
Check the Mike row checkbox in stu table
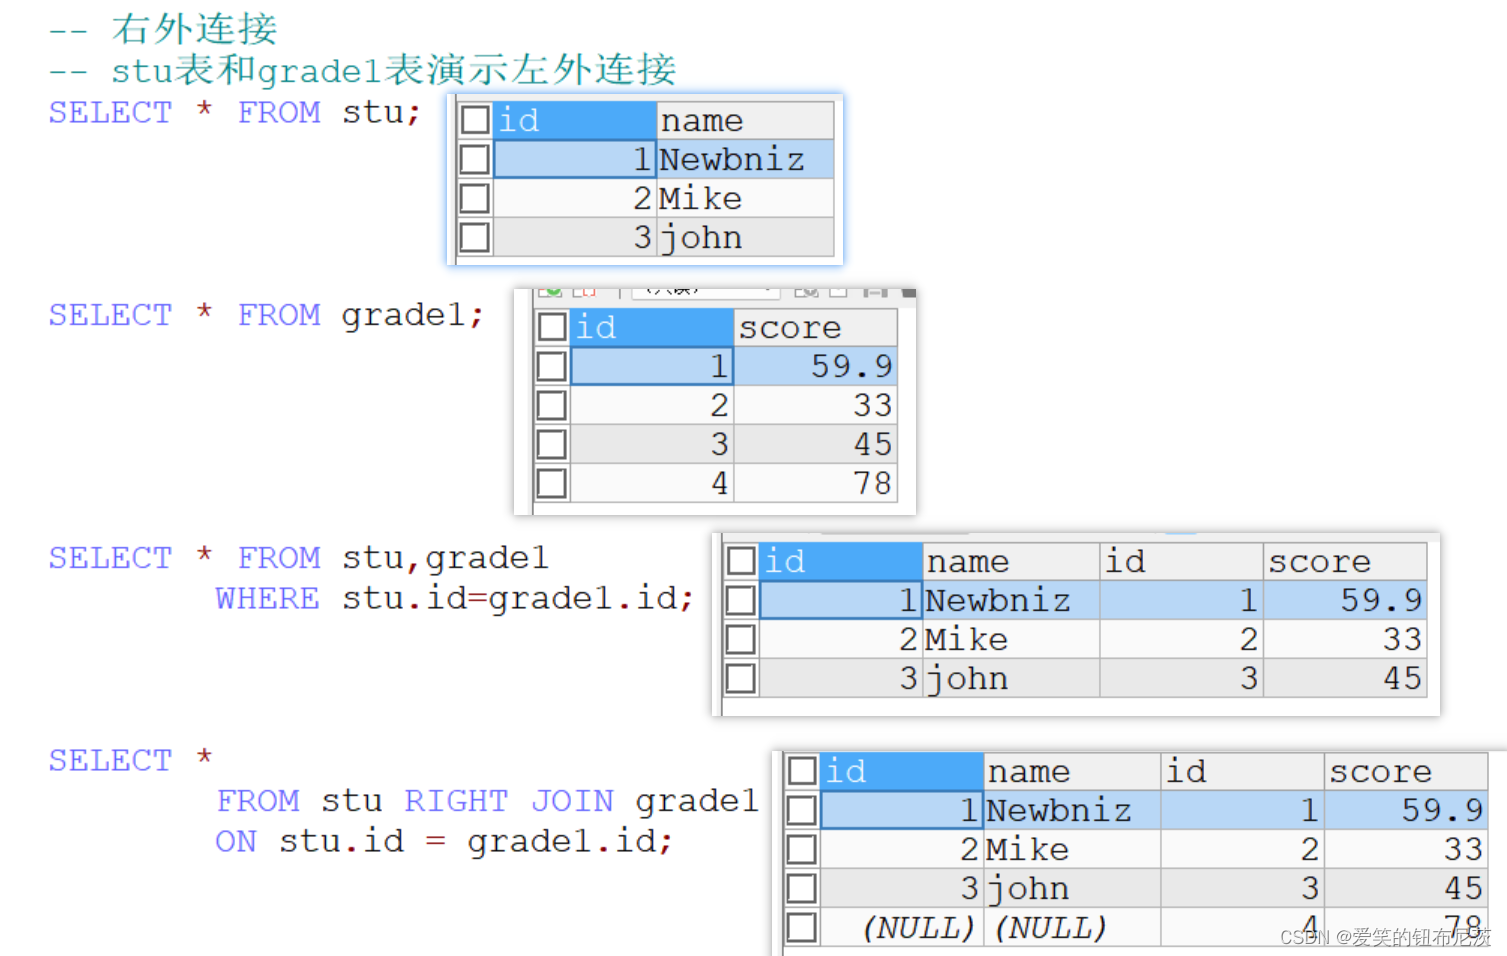tap(475, 198)
